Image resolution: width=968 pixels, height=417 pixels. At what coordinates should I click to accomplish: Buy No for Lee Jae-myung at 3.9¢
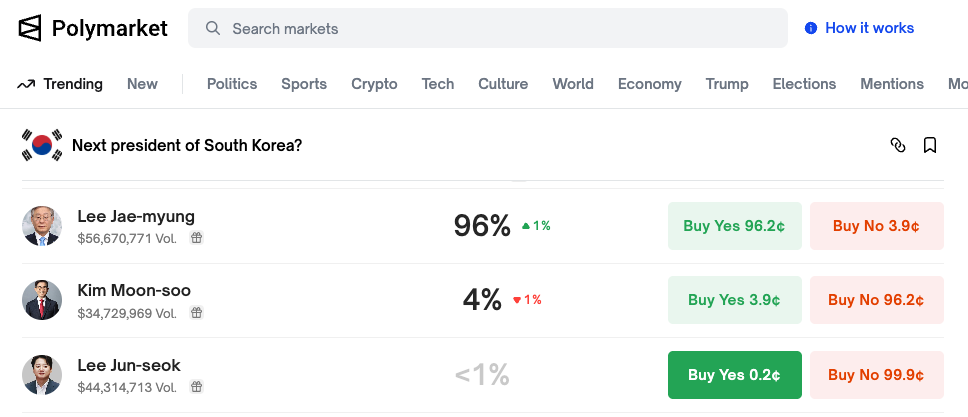(876, 226)
